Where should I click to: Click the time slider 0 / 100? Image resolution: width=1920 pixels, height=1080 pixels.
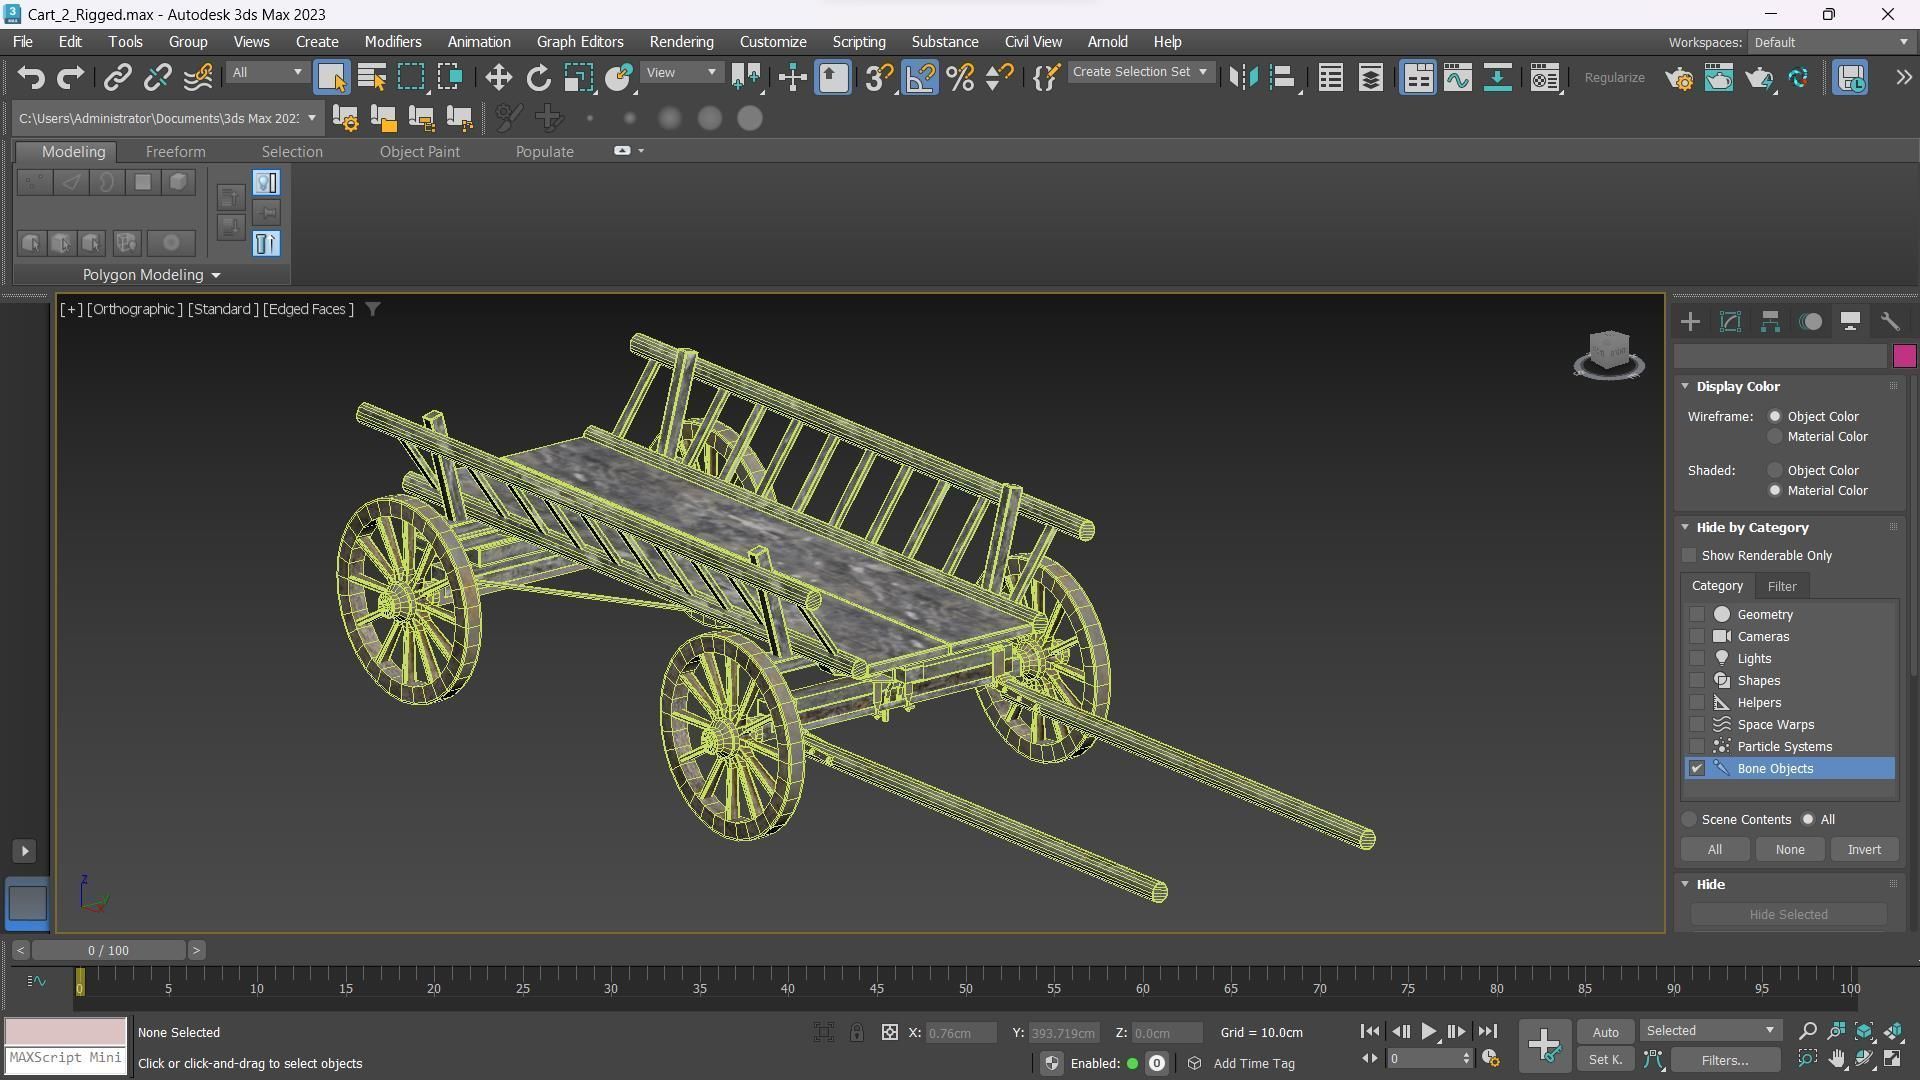click(x=108, y=951)
